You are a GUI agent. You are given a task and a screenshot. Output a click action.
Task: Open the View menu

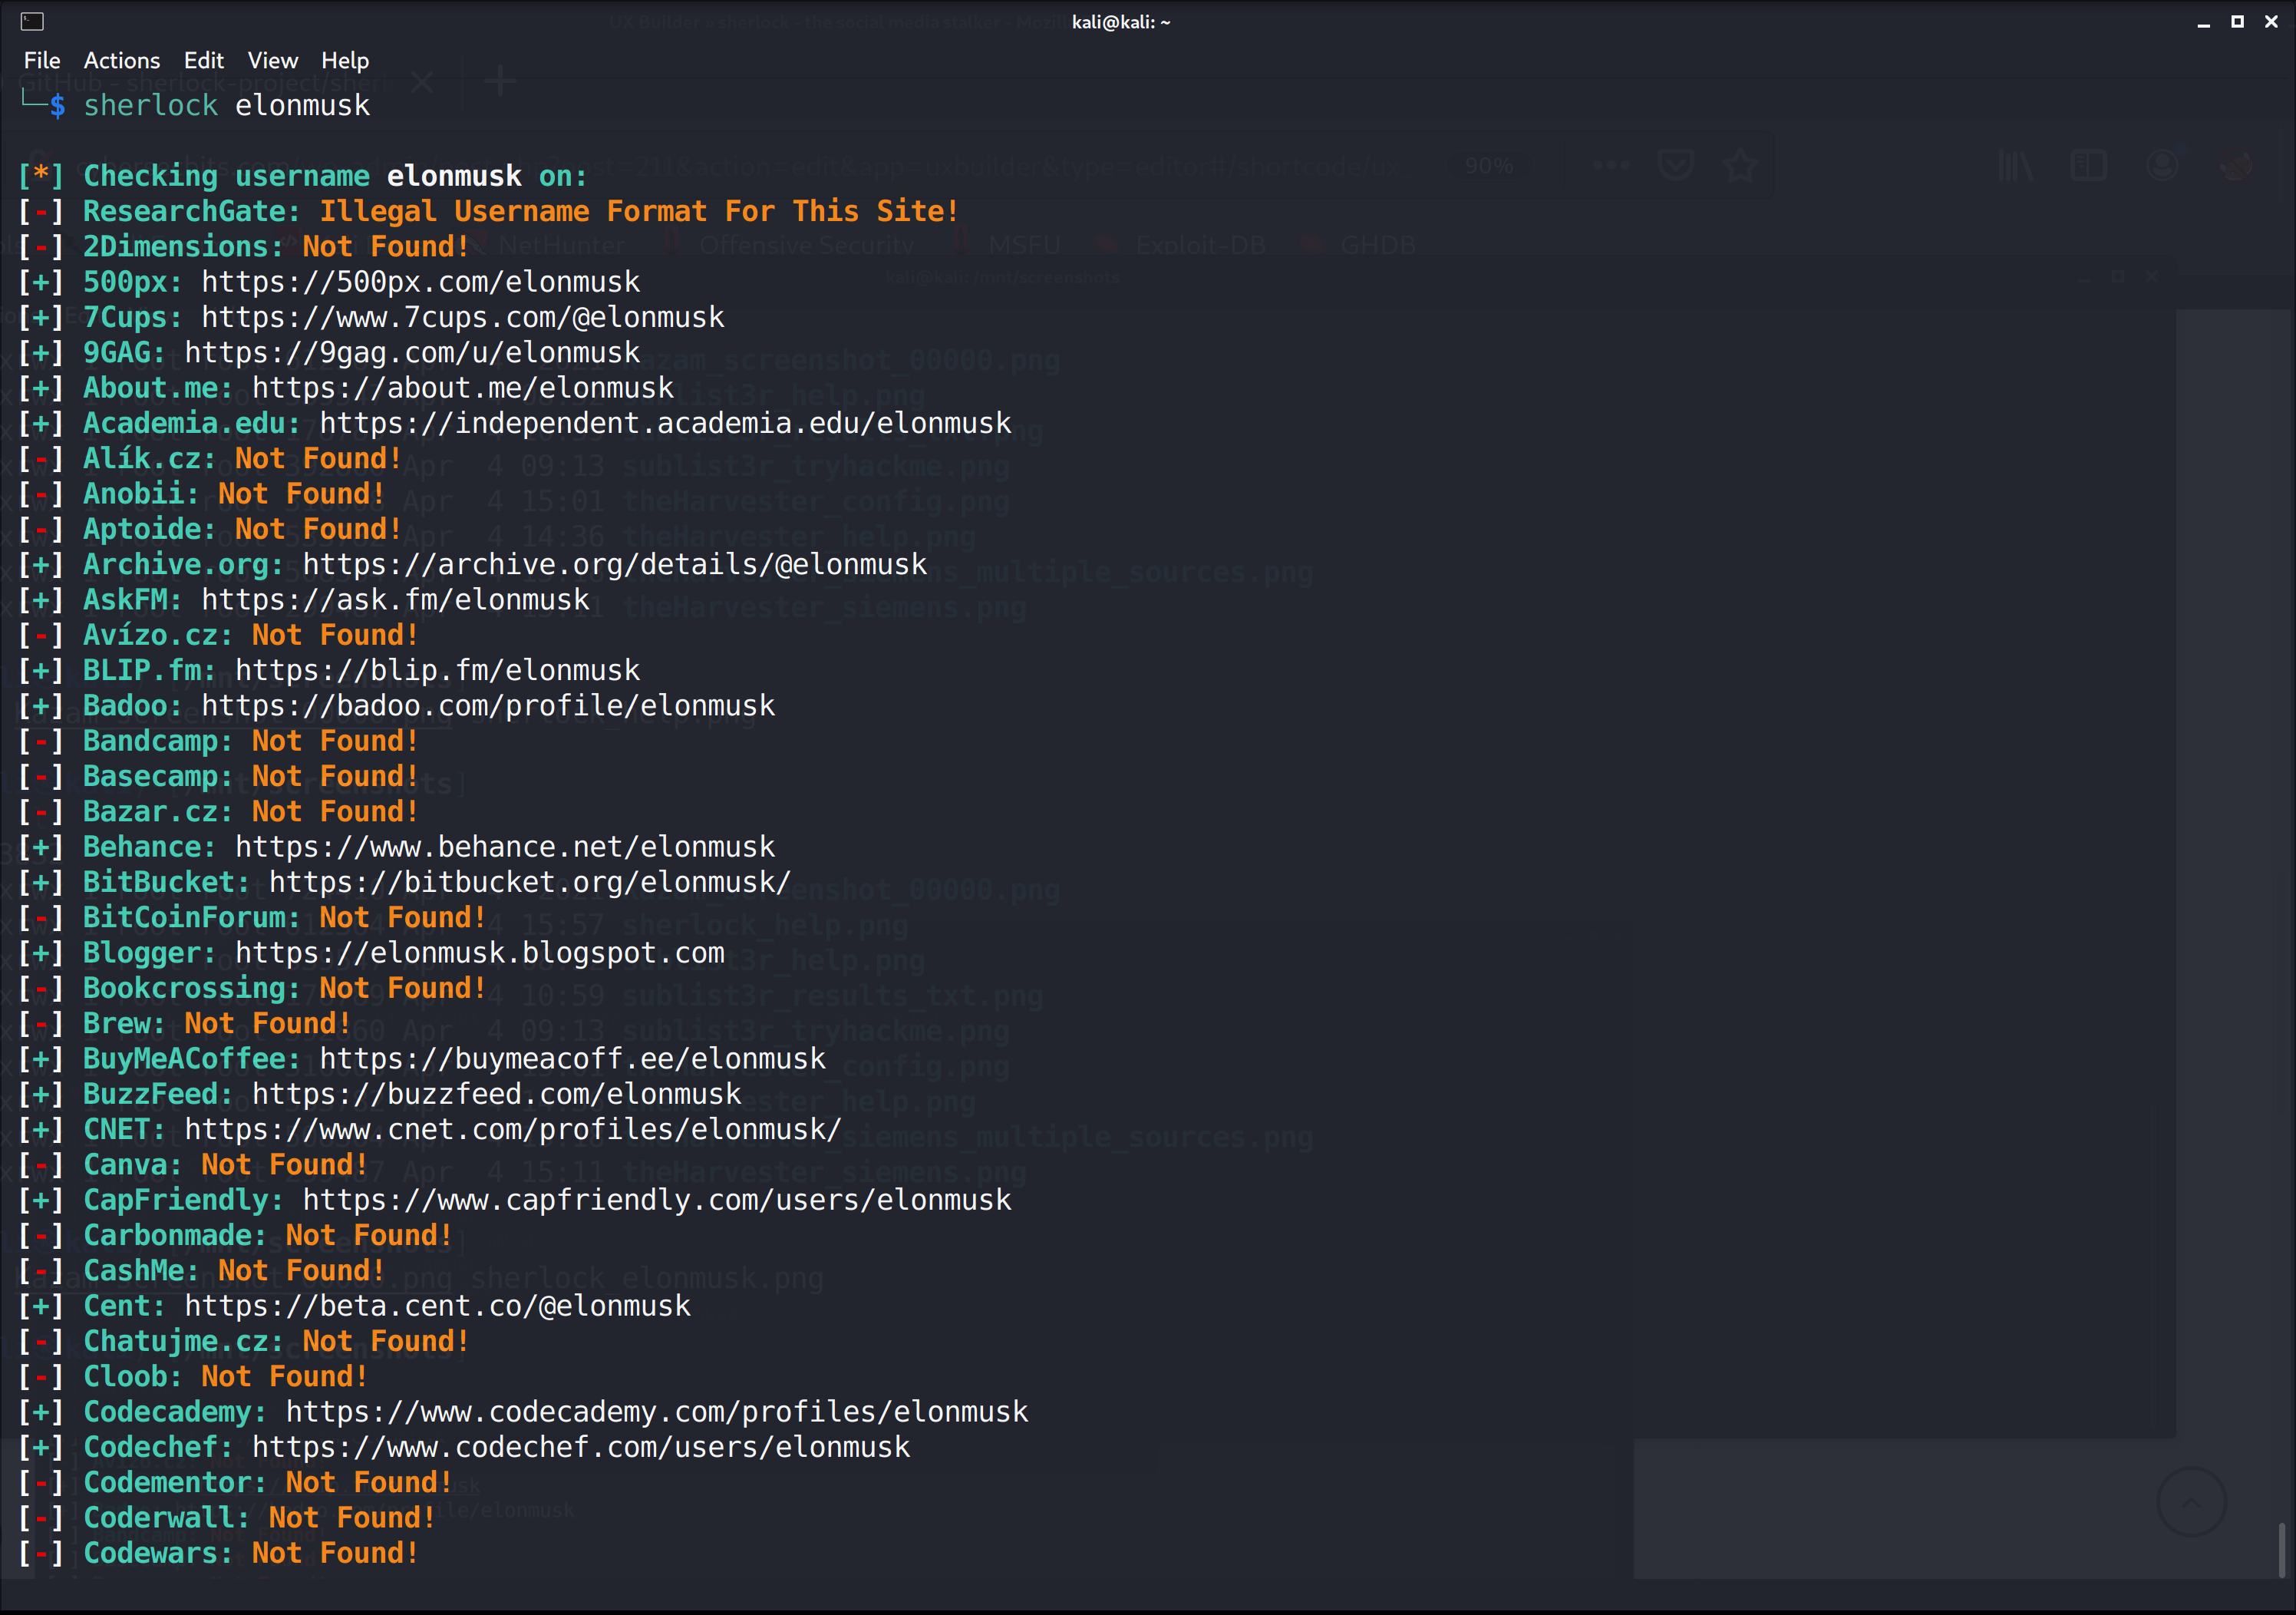pos(272,60)
